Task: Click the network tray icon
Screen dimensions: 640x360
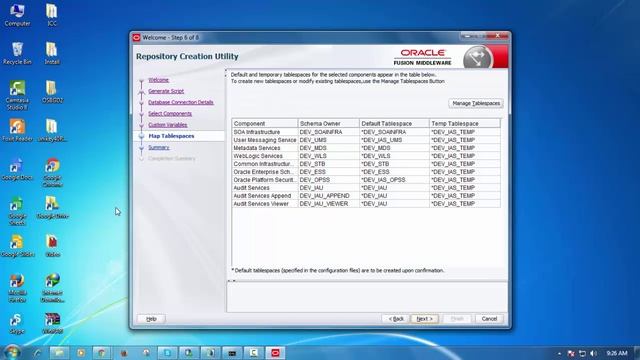Action: tap(582, 353)
